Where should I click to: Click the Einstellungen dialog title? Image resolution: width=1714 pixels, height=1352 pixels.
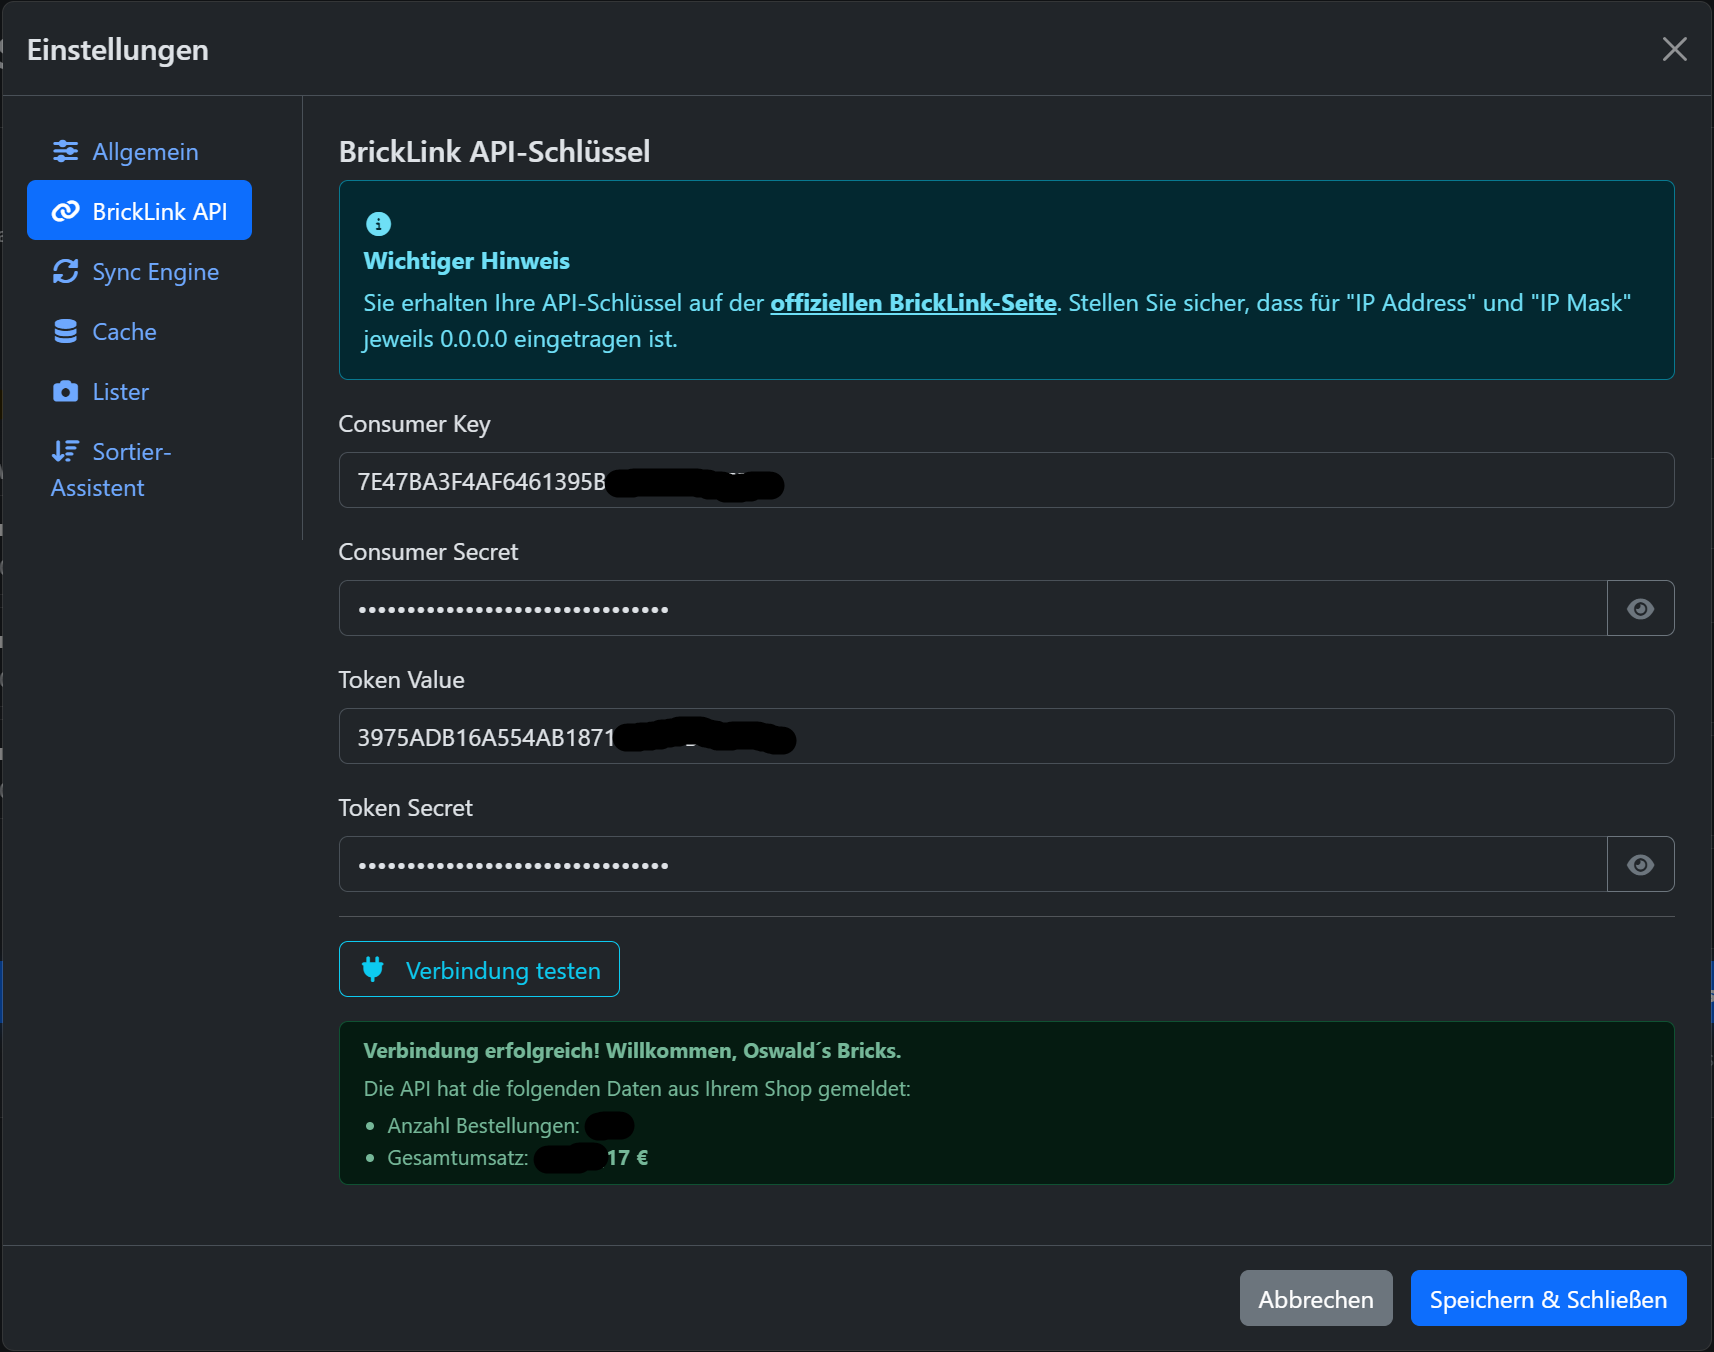118,49
